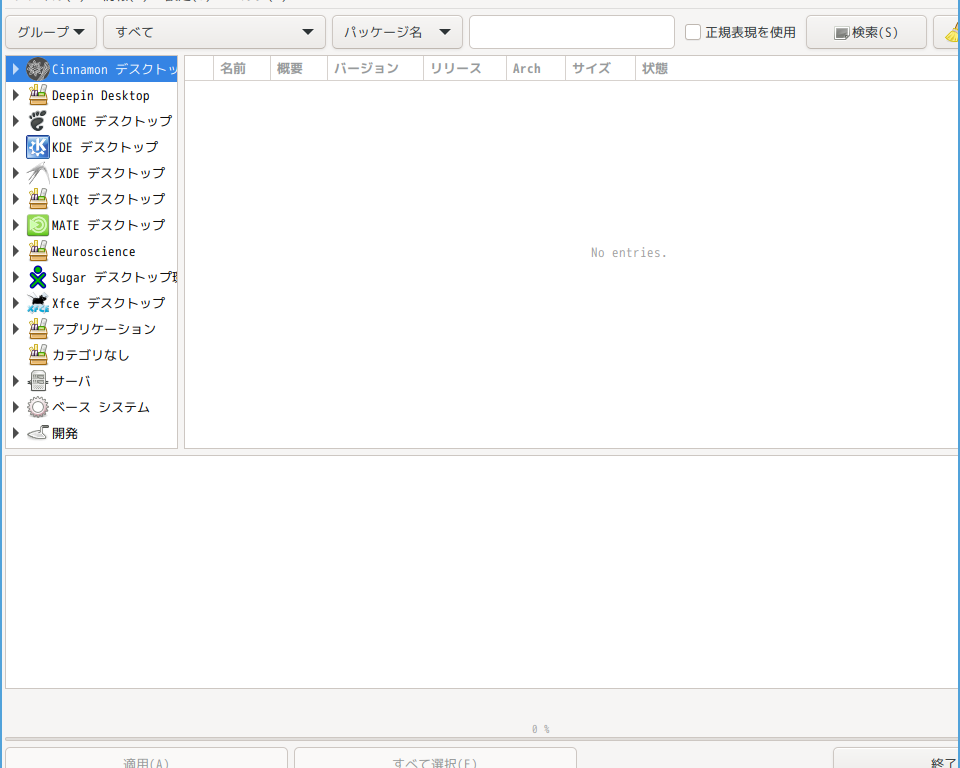Image resolution: width=960 pixels, height=768 pixels.
Task: Expand the KDE デスクトップ tree node
Action: point(16,147)
